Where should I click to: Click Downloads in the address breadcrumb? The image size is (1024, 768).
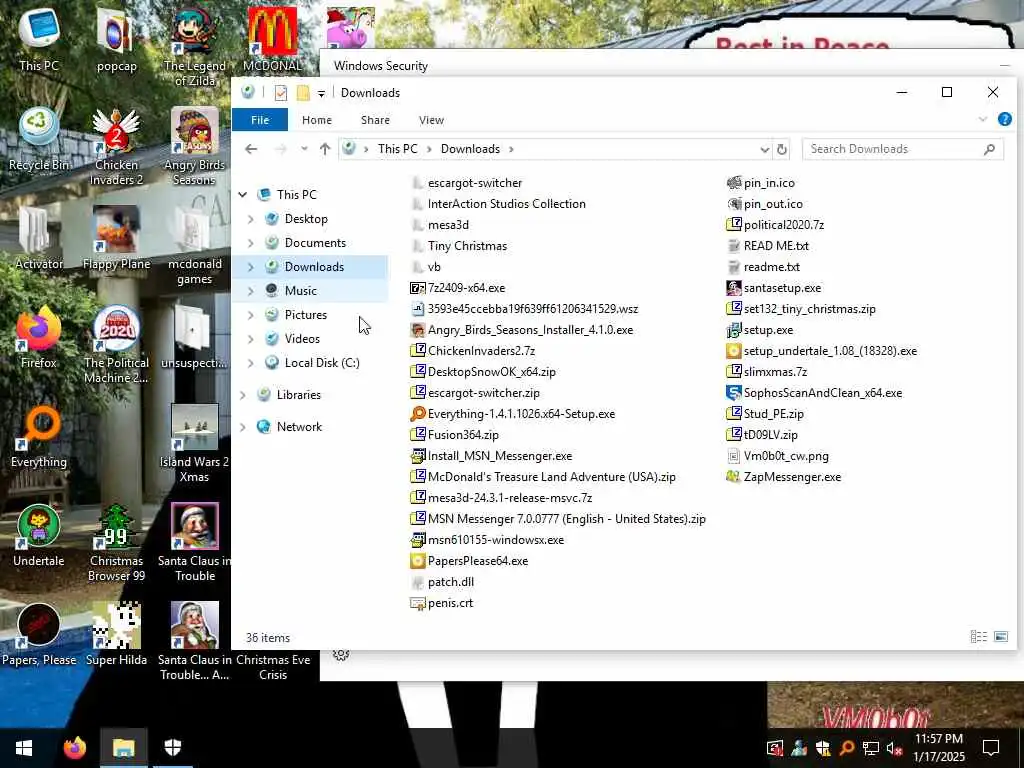click(x=470, y=149)
